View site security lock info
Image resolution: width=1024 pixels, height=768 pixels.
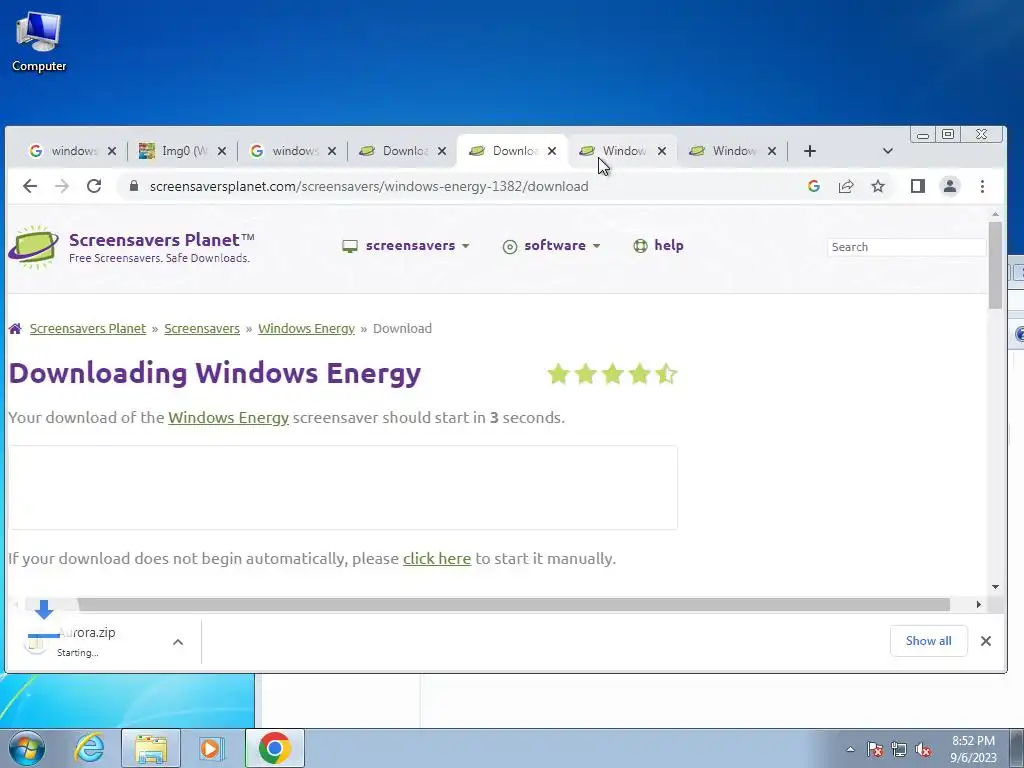[134, 186]
